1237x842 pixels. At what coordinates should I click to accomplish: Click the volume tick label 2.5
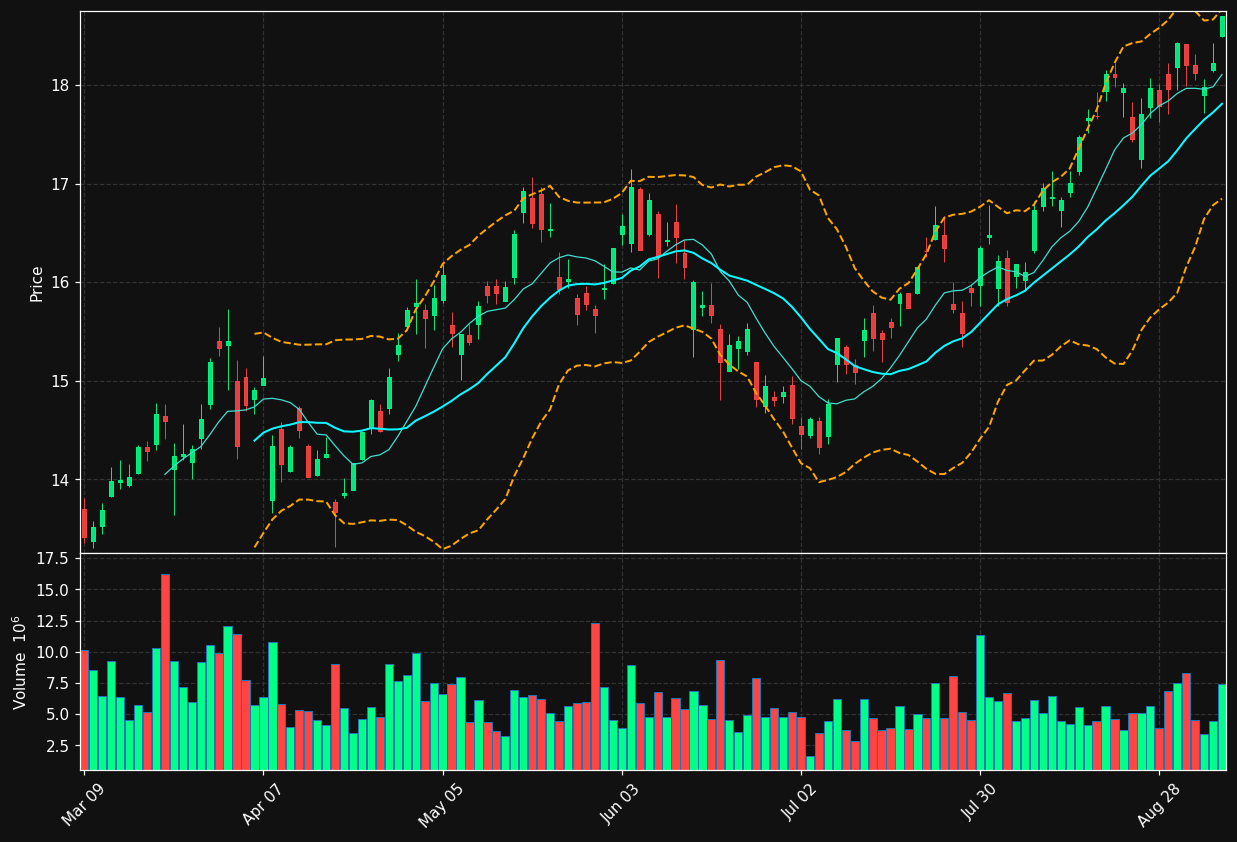[57, 746]
